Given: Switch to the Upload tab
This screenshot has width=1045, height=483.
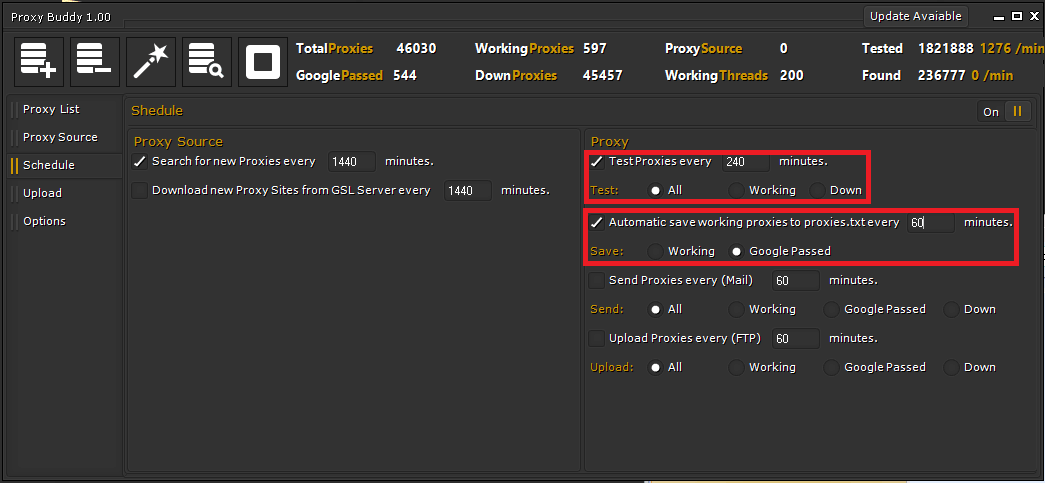Looking at the screenshot, I should click(42, 193).
